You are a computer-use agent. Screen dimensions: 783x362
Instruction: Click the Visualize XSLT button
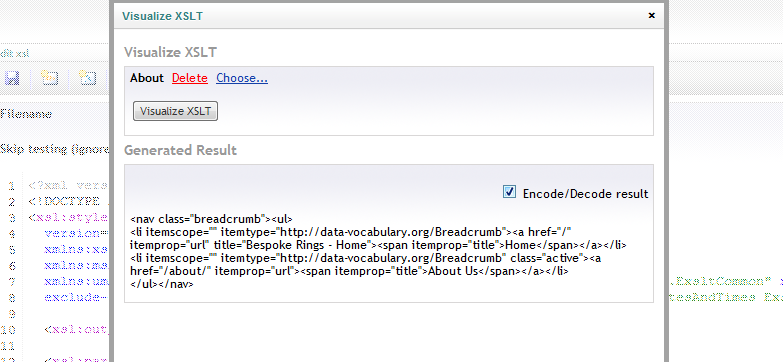(175, 111)
